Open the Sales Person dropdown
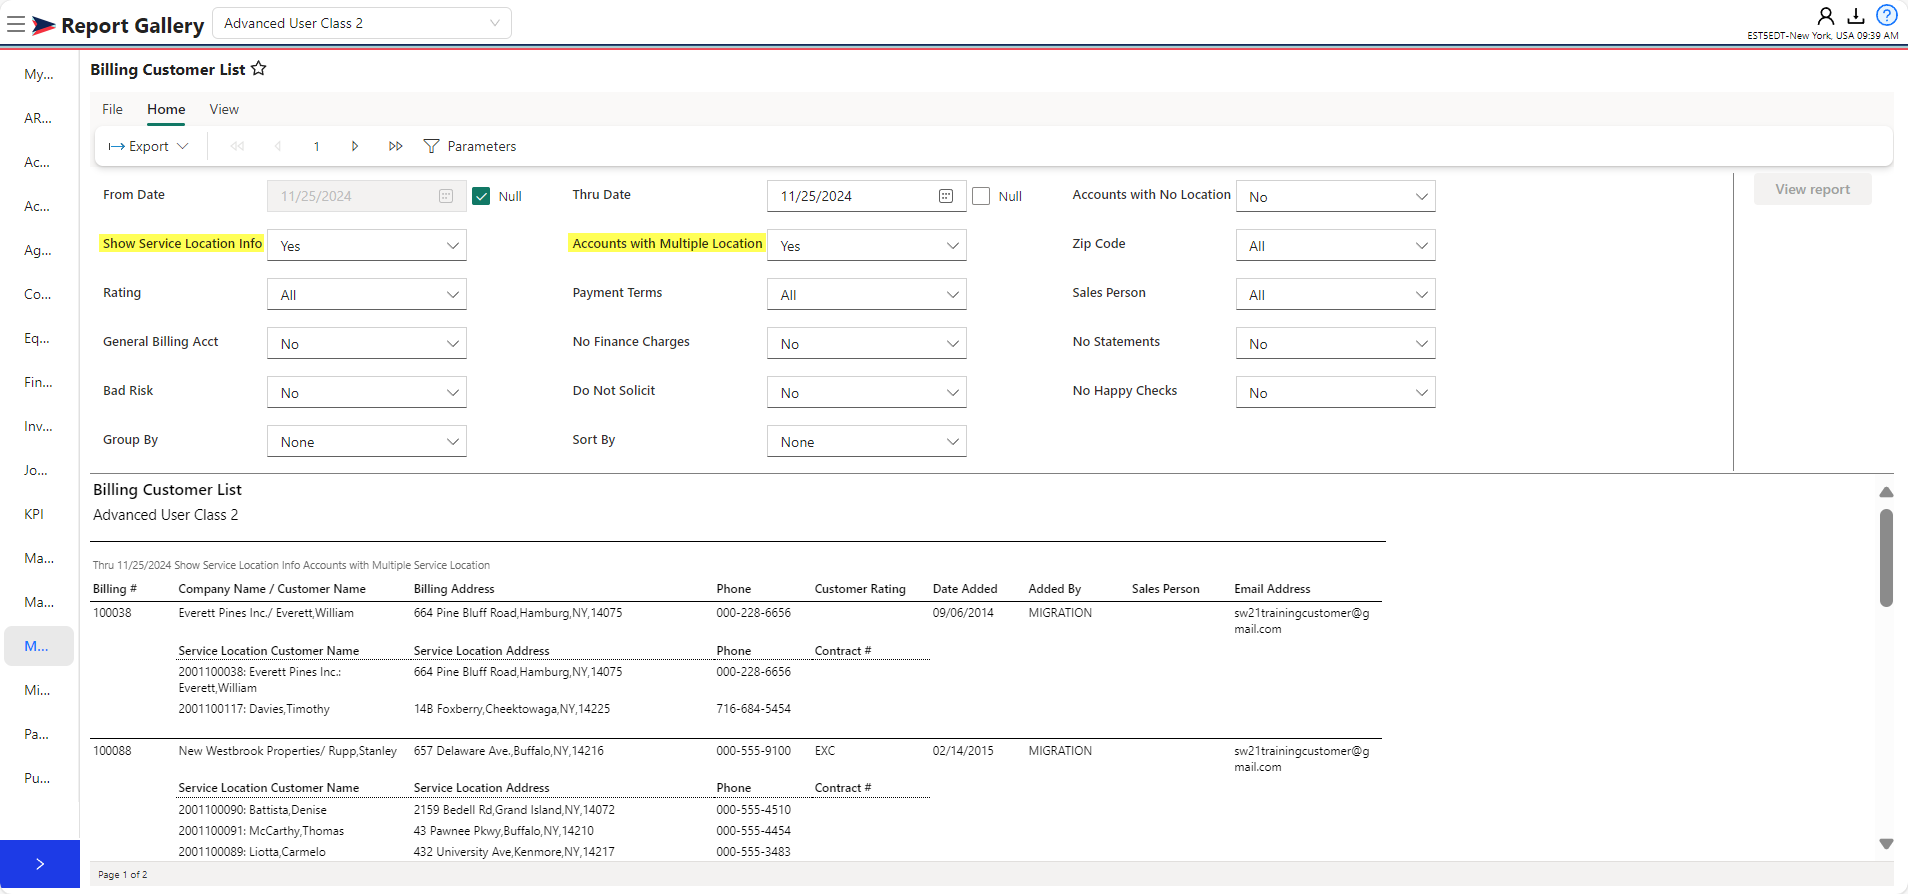Image resolution: width=1908 pixels, height=894 pixels. (1336, 294)
